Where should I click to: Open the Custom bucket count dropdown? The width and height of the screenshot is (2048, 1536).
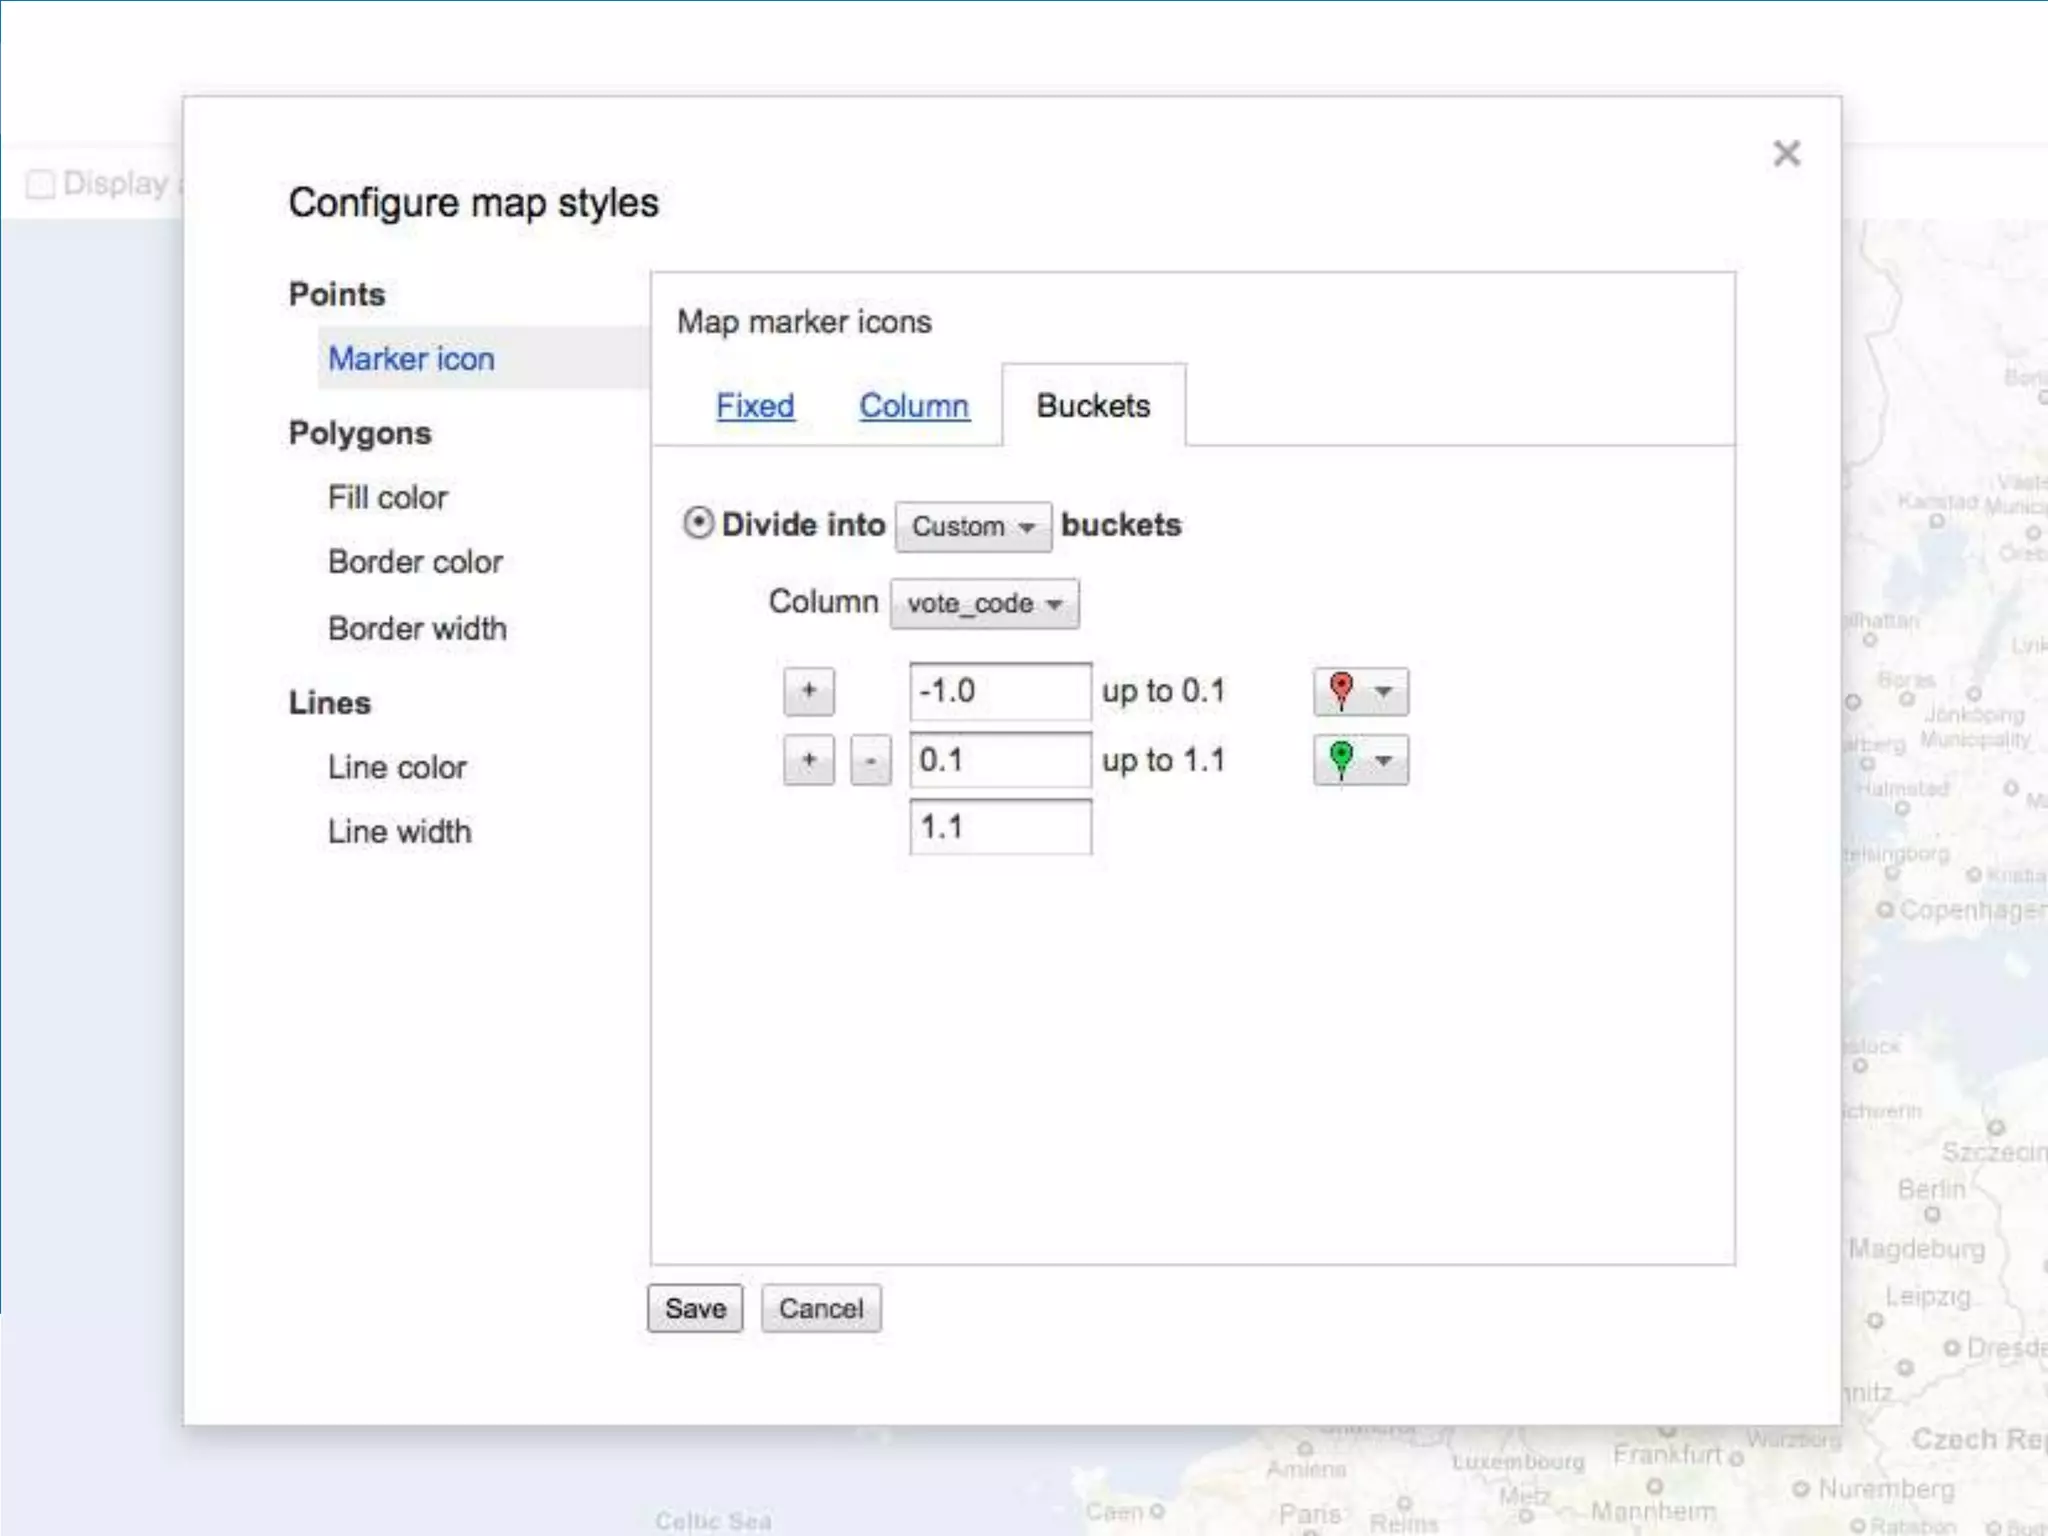(x=972, y=526)
